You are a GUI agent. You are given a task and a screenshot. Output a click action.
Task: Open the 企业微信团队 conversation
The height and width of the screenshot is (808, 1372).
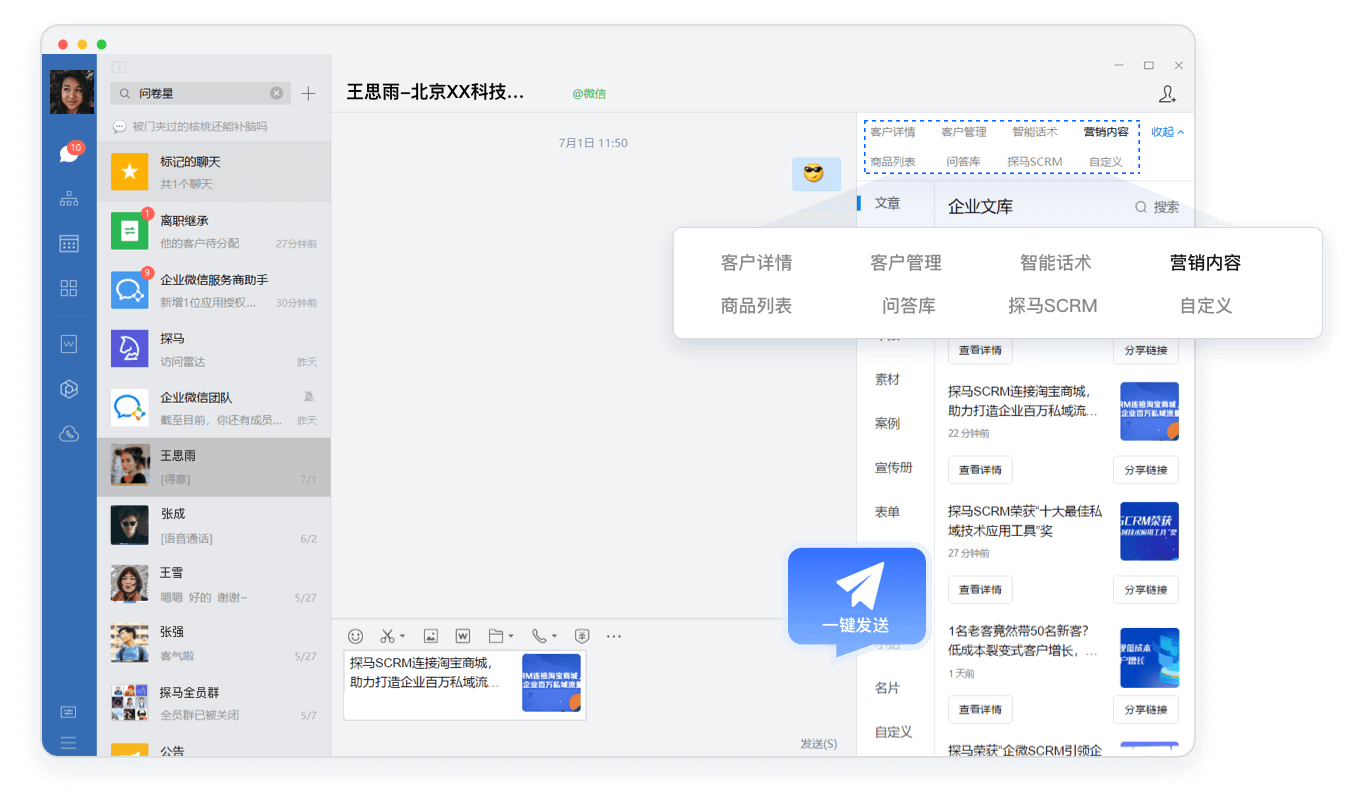pos(214,408)
